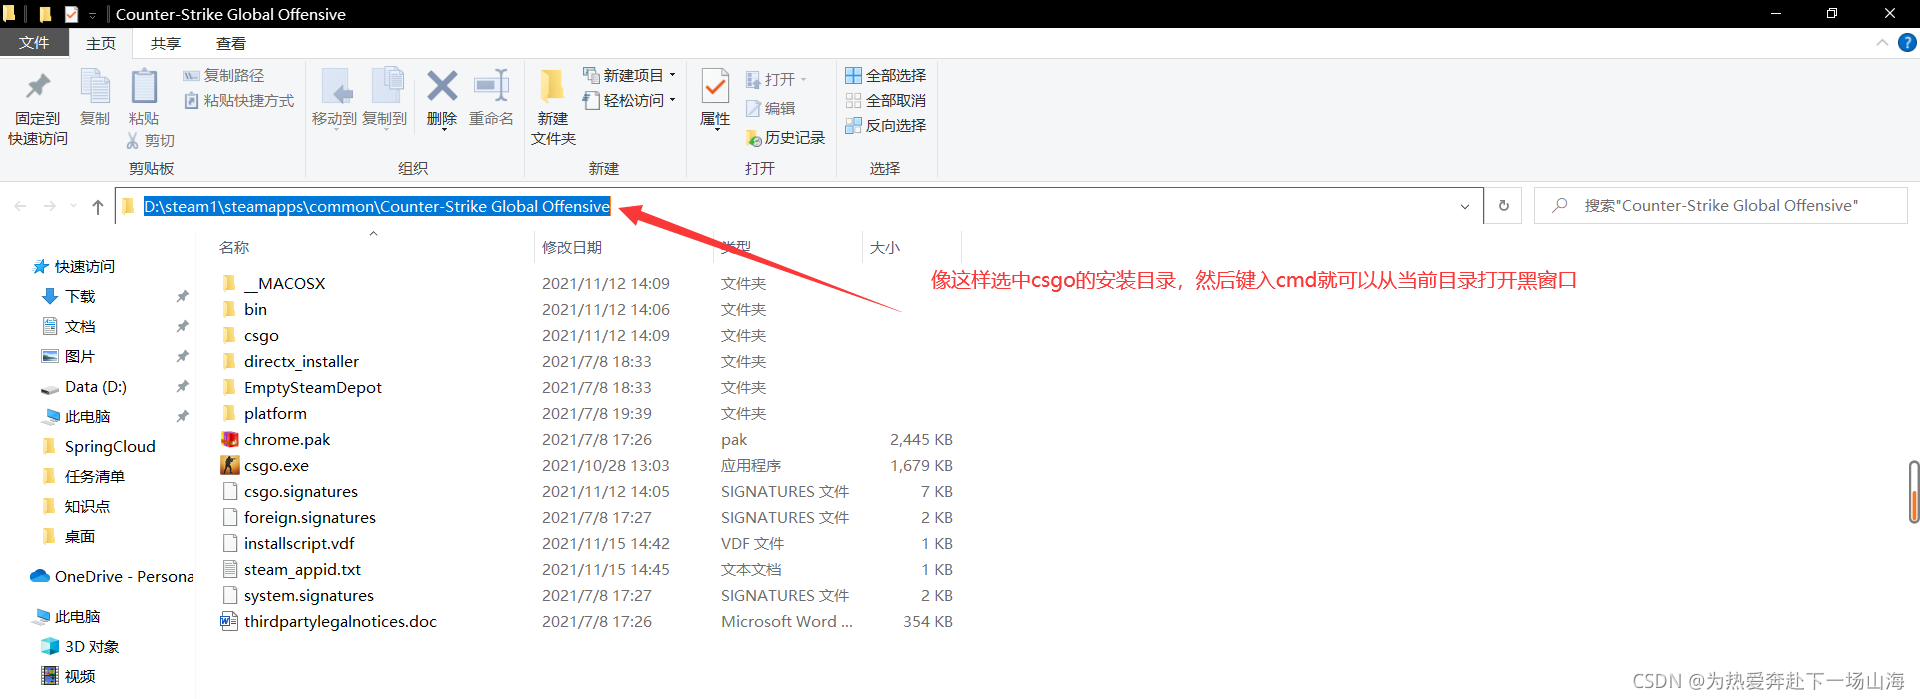Click the Refresh button
The image size is (1920, 699).
click(x=1503, y=206)
